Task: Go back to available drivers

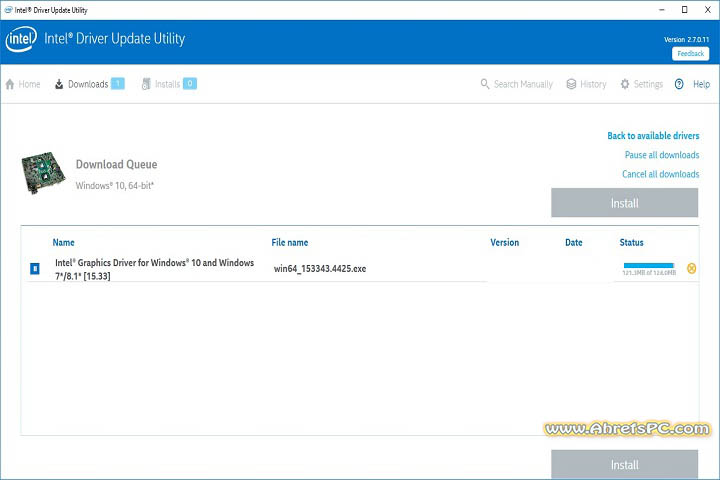Action: (x=653, y=136)
